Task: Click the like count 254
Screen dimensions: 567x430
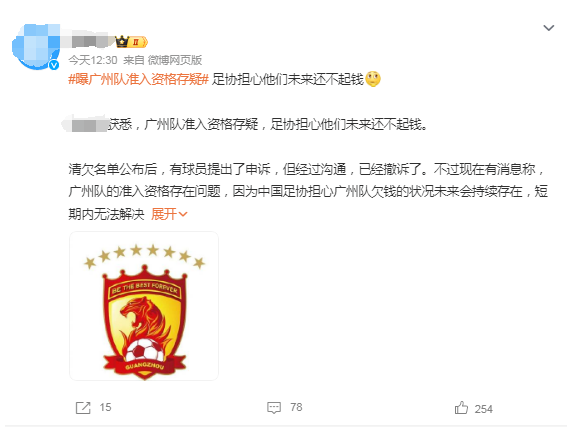Action: coord(483,409)
